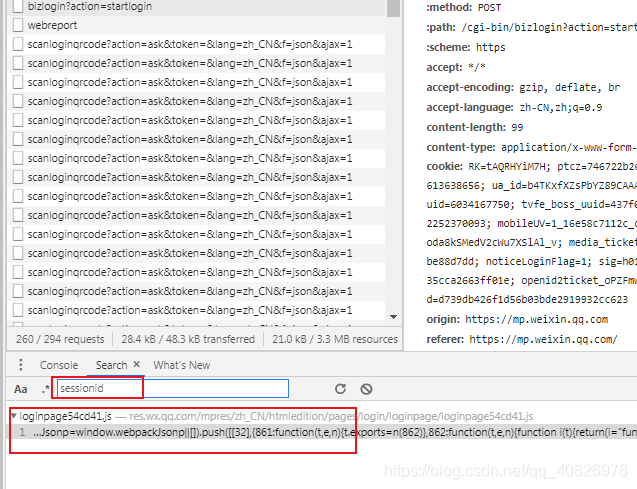Screen dimensions: 637x489
Task: Open the What's New tab
Action: (182, 365)
